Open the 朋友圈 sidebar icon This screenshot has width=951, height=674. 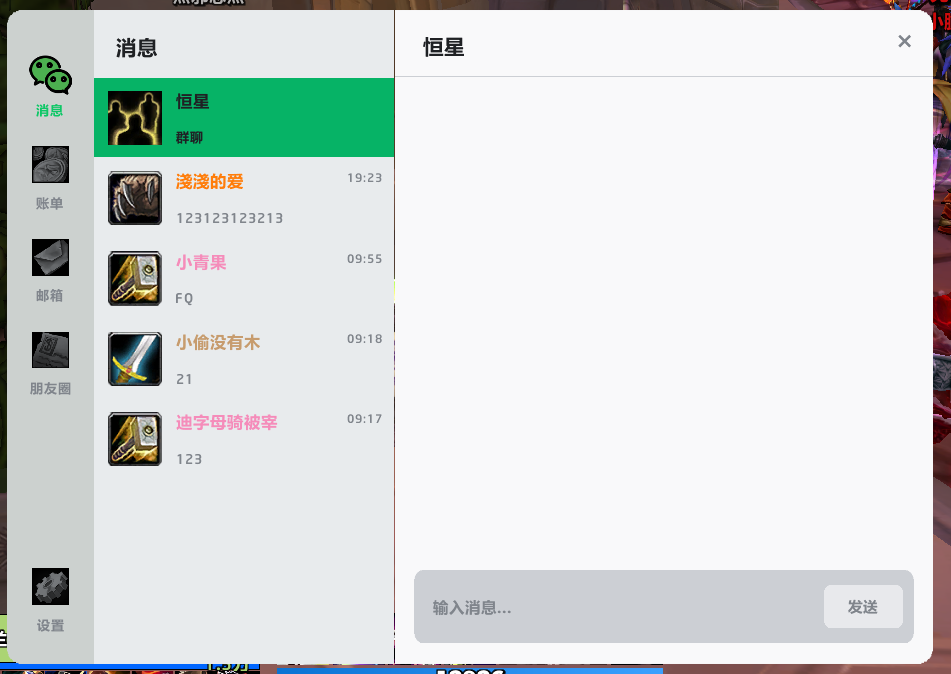[x=50, y=350]
